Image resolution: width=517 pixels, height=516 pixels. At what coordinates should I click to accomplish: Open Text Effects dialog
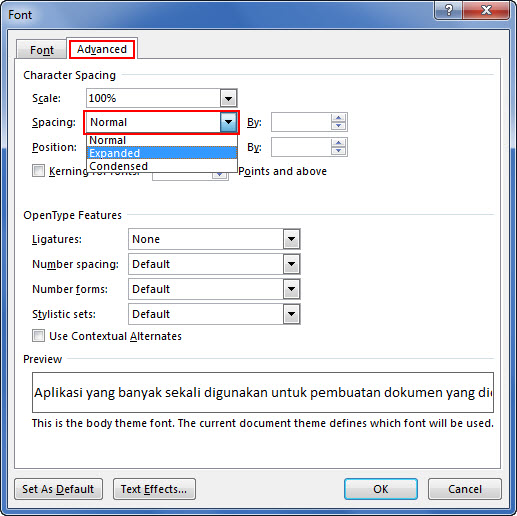coord(154,489)
